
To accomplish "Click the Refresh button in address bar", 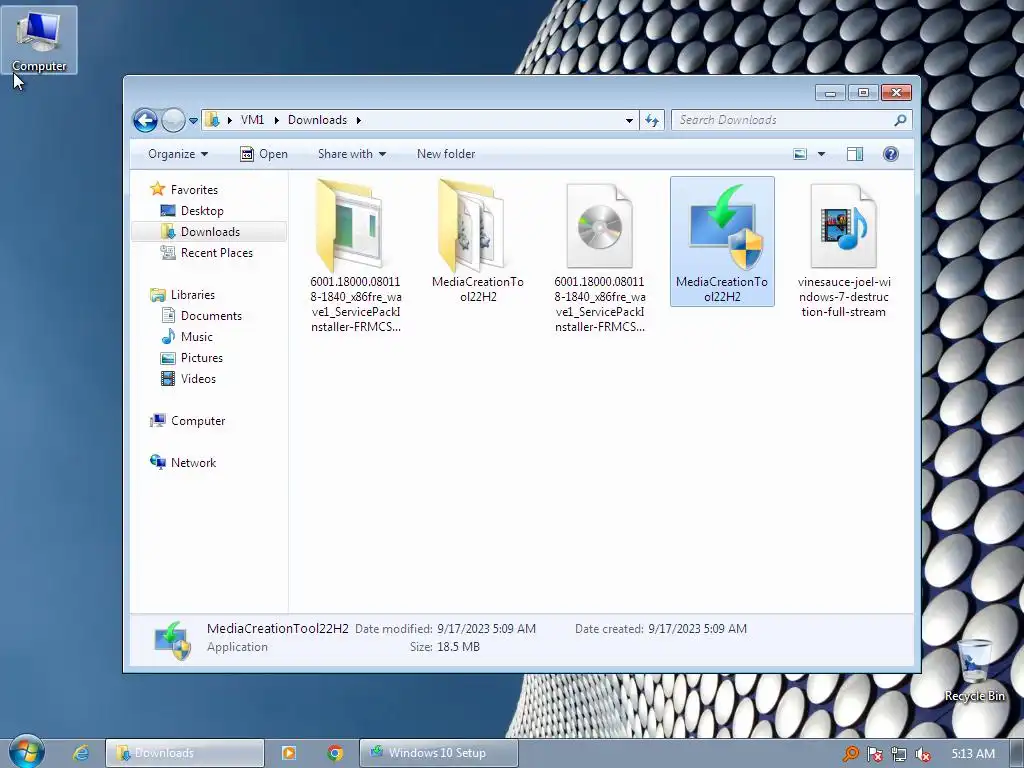I will pyautogui.click(x=652, y=120).
